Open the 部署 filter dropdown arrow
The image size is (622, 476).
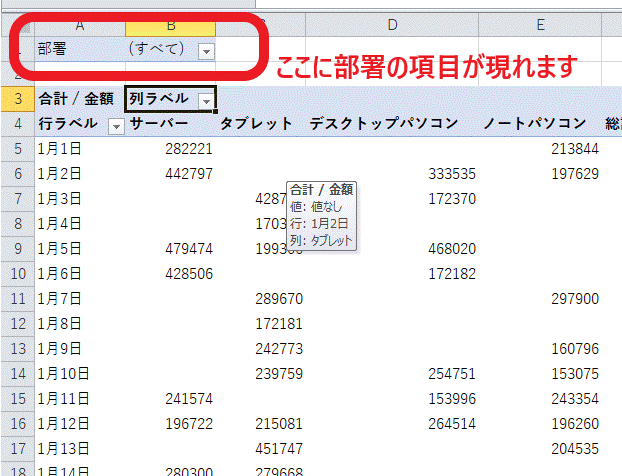point(206,51)
